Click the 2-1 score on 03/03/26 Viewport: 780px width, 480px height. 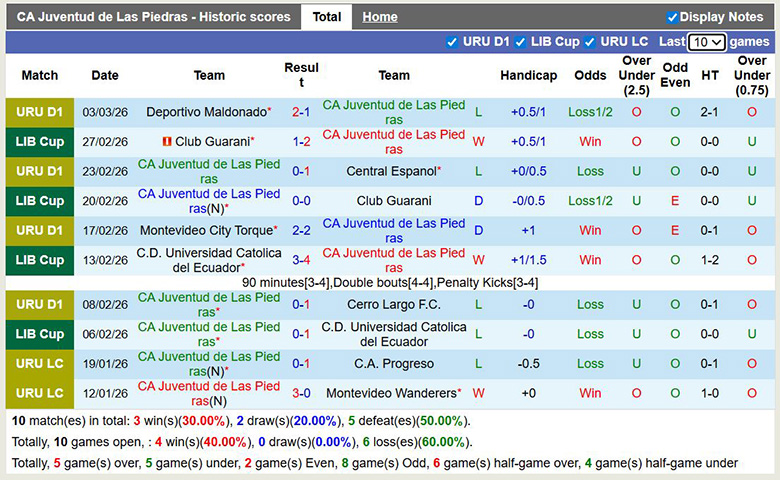[301, 112]
